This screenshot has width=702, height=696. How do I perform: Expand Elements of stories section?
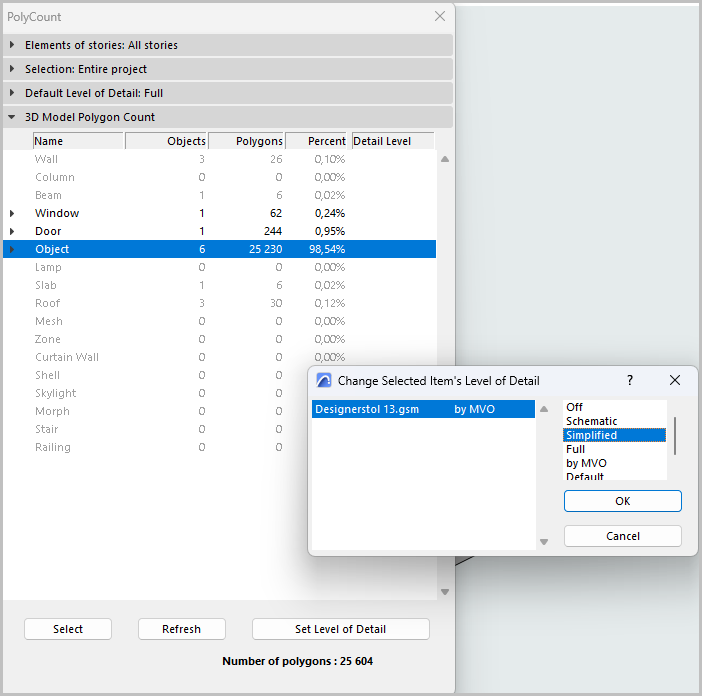point(12,45)
